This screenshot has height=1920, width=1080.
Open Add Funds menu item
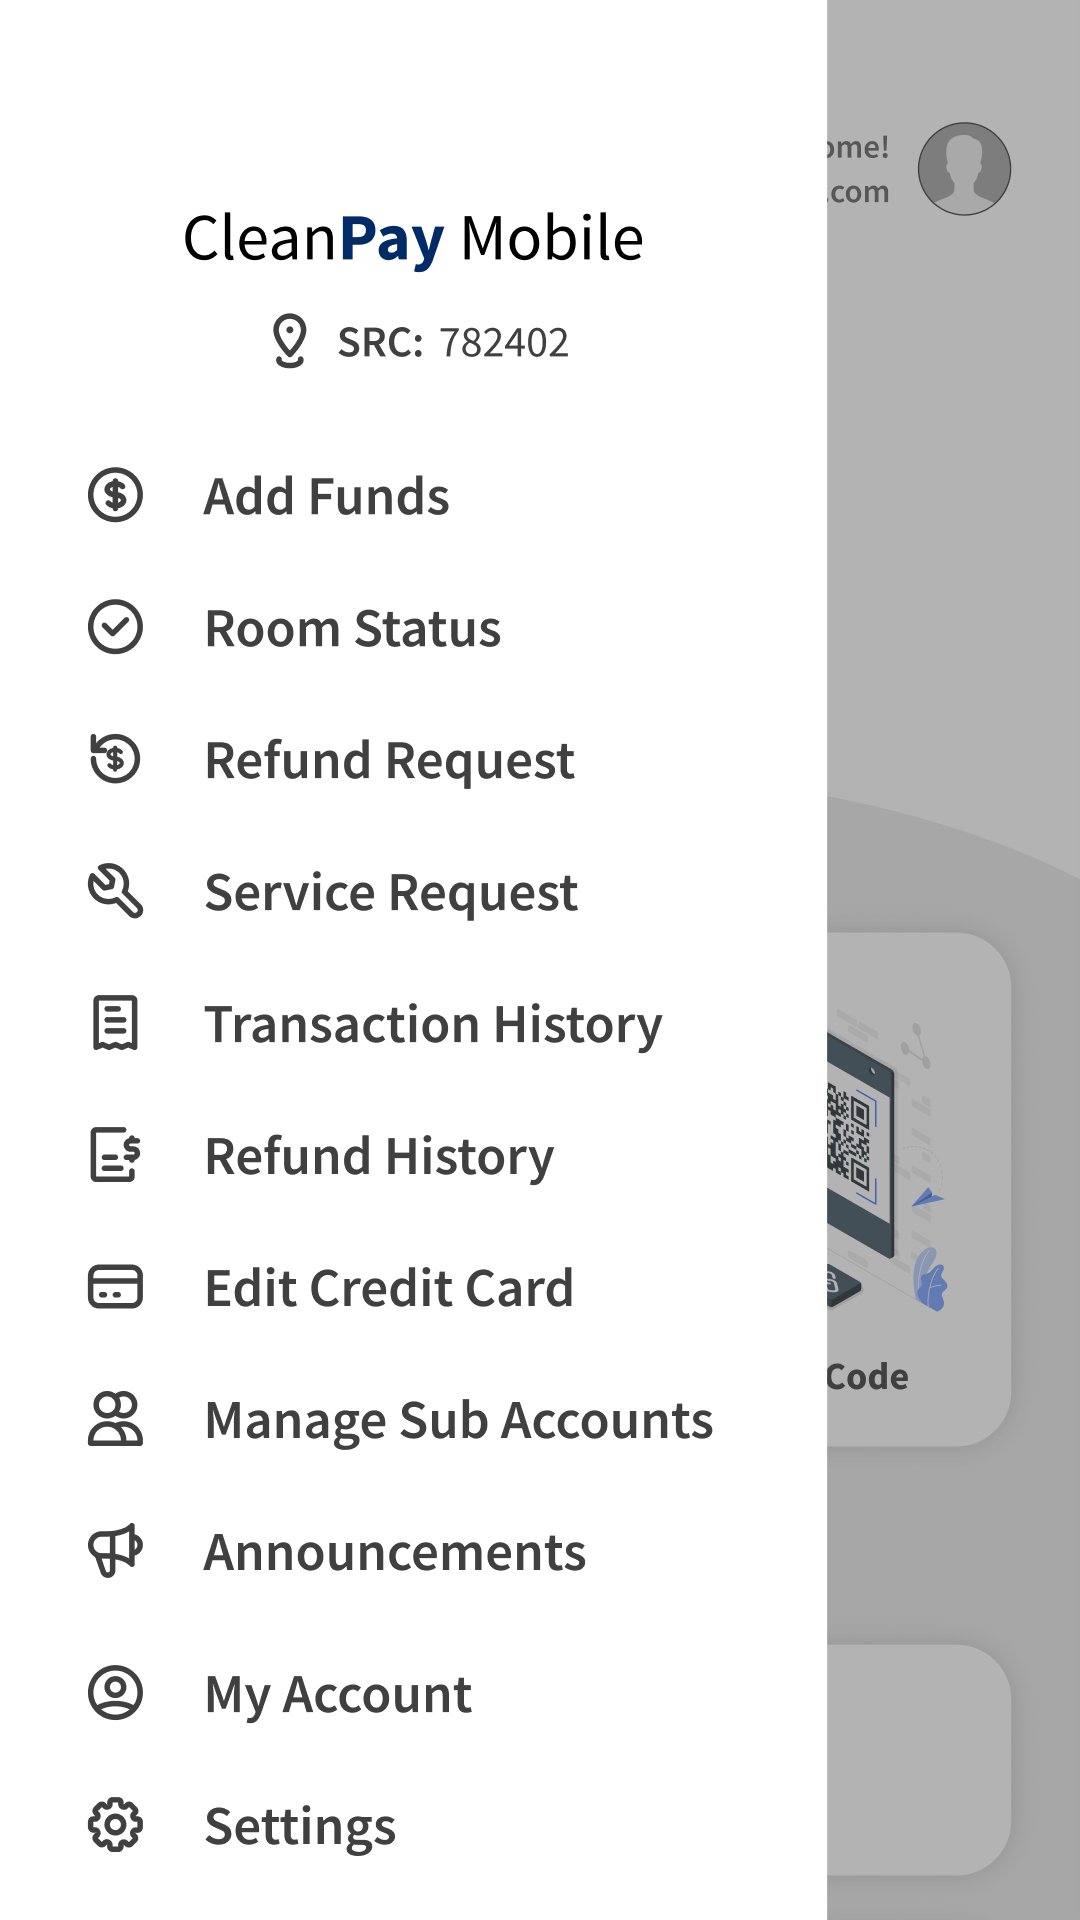click(x=327, y=496)
